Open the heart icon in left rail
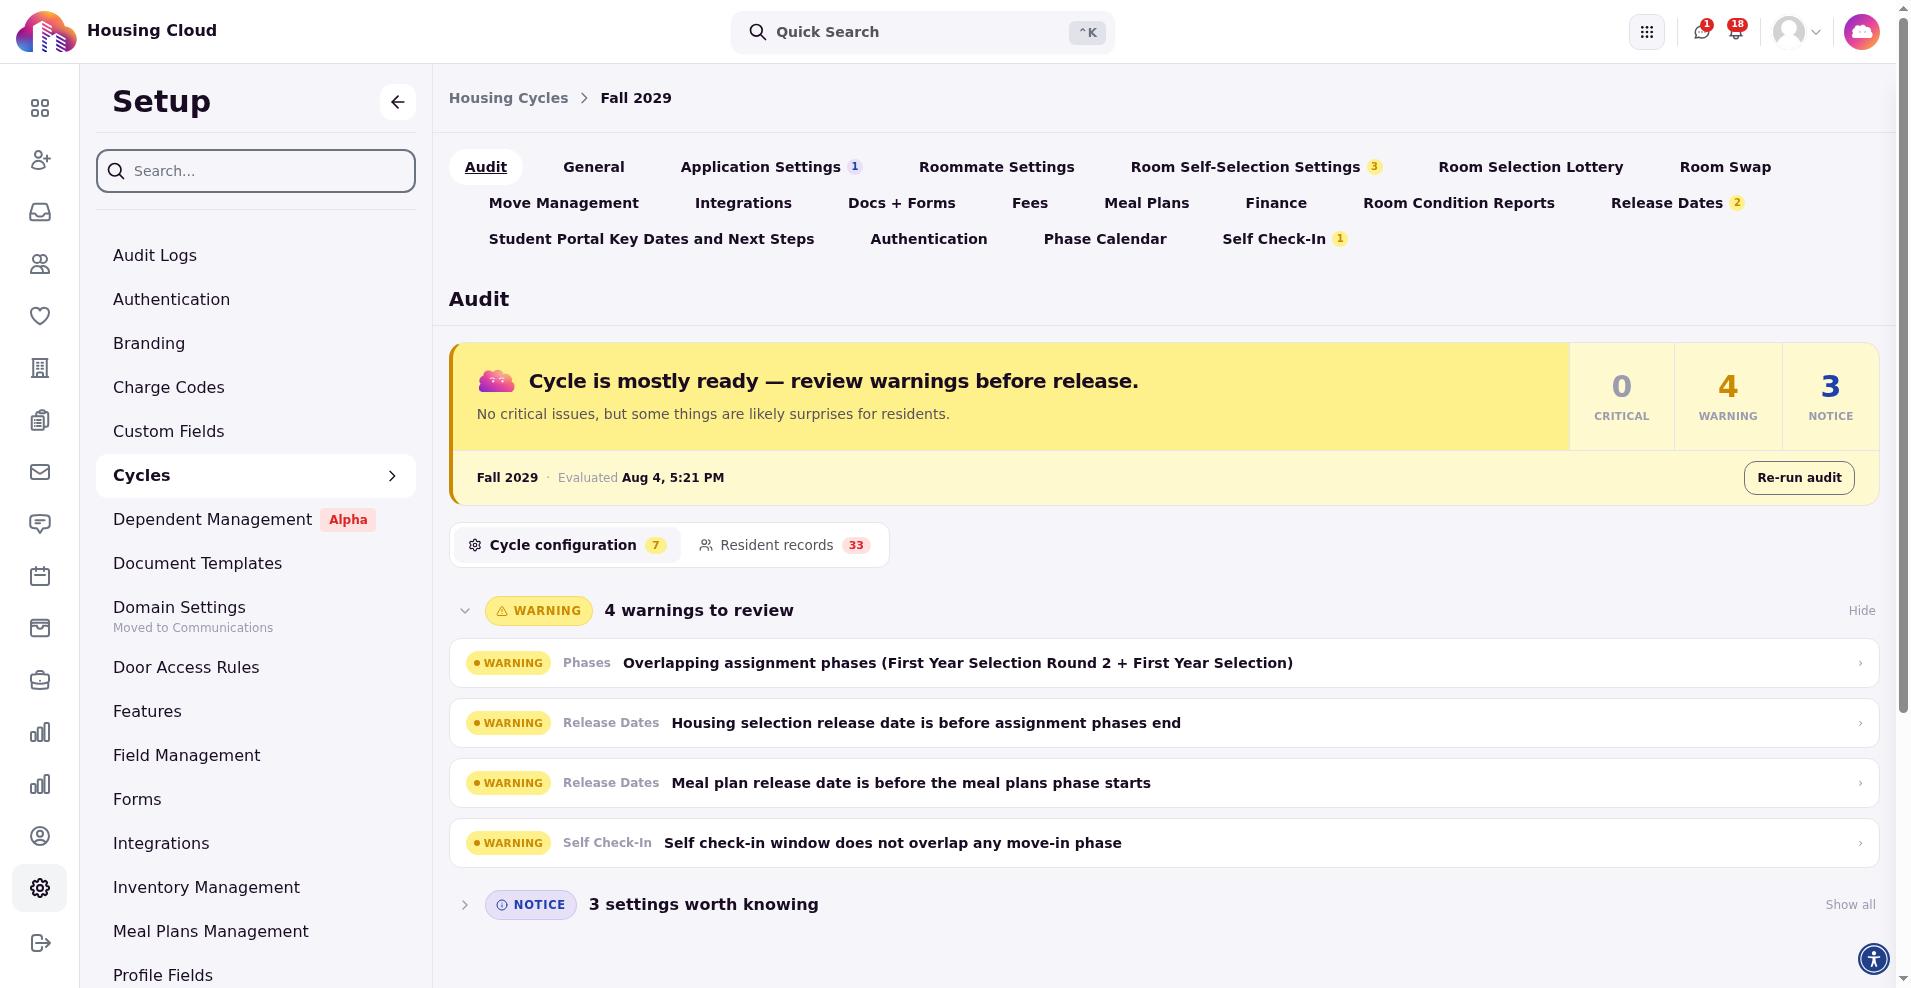Viewport: 1911px width, 988px height. (x=40, y=316)
